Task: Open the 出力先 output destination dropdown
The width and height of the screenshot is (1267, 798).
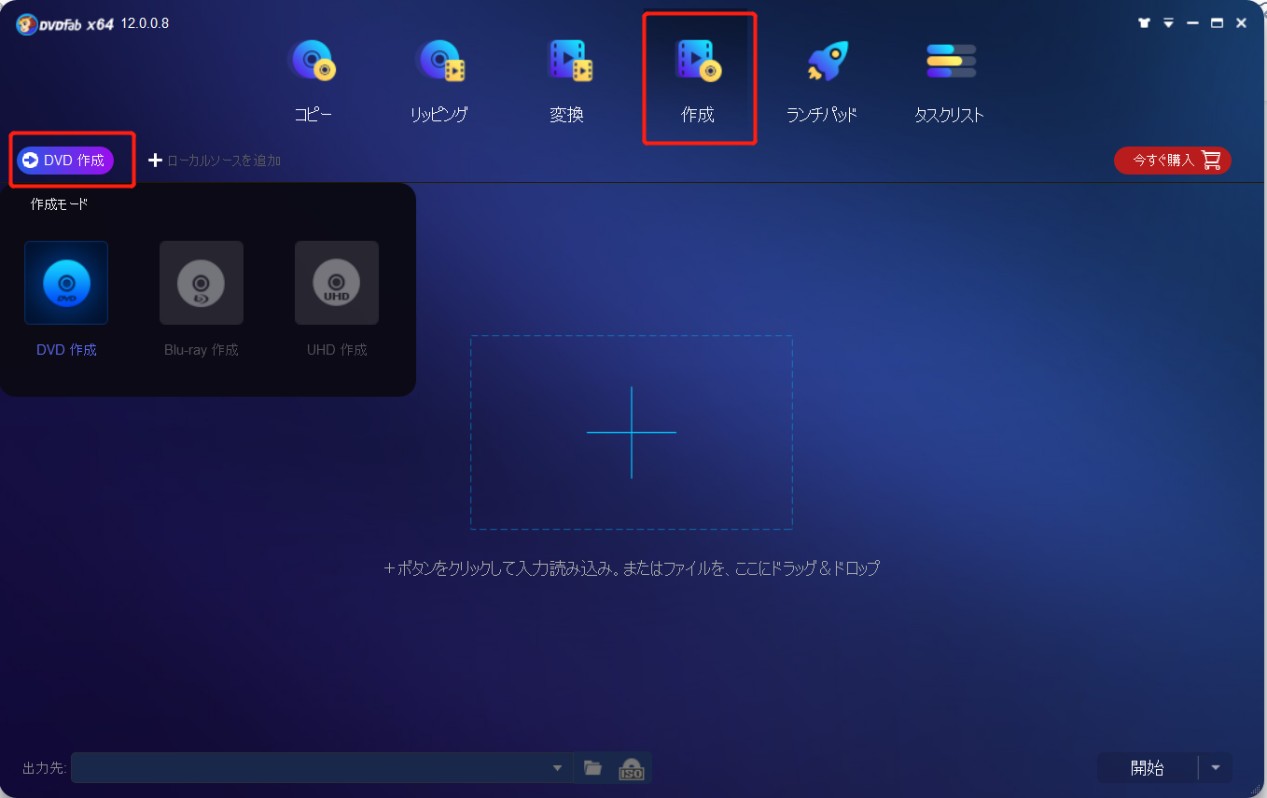Action: tap(557, 768)
